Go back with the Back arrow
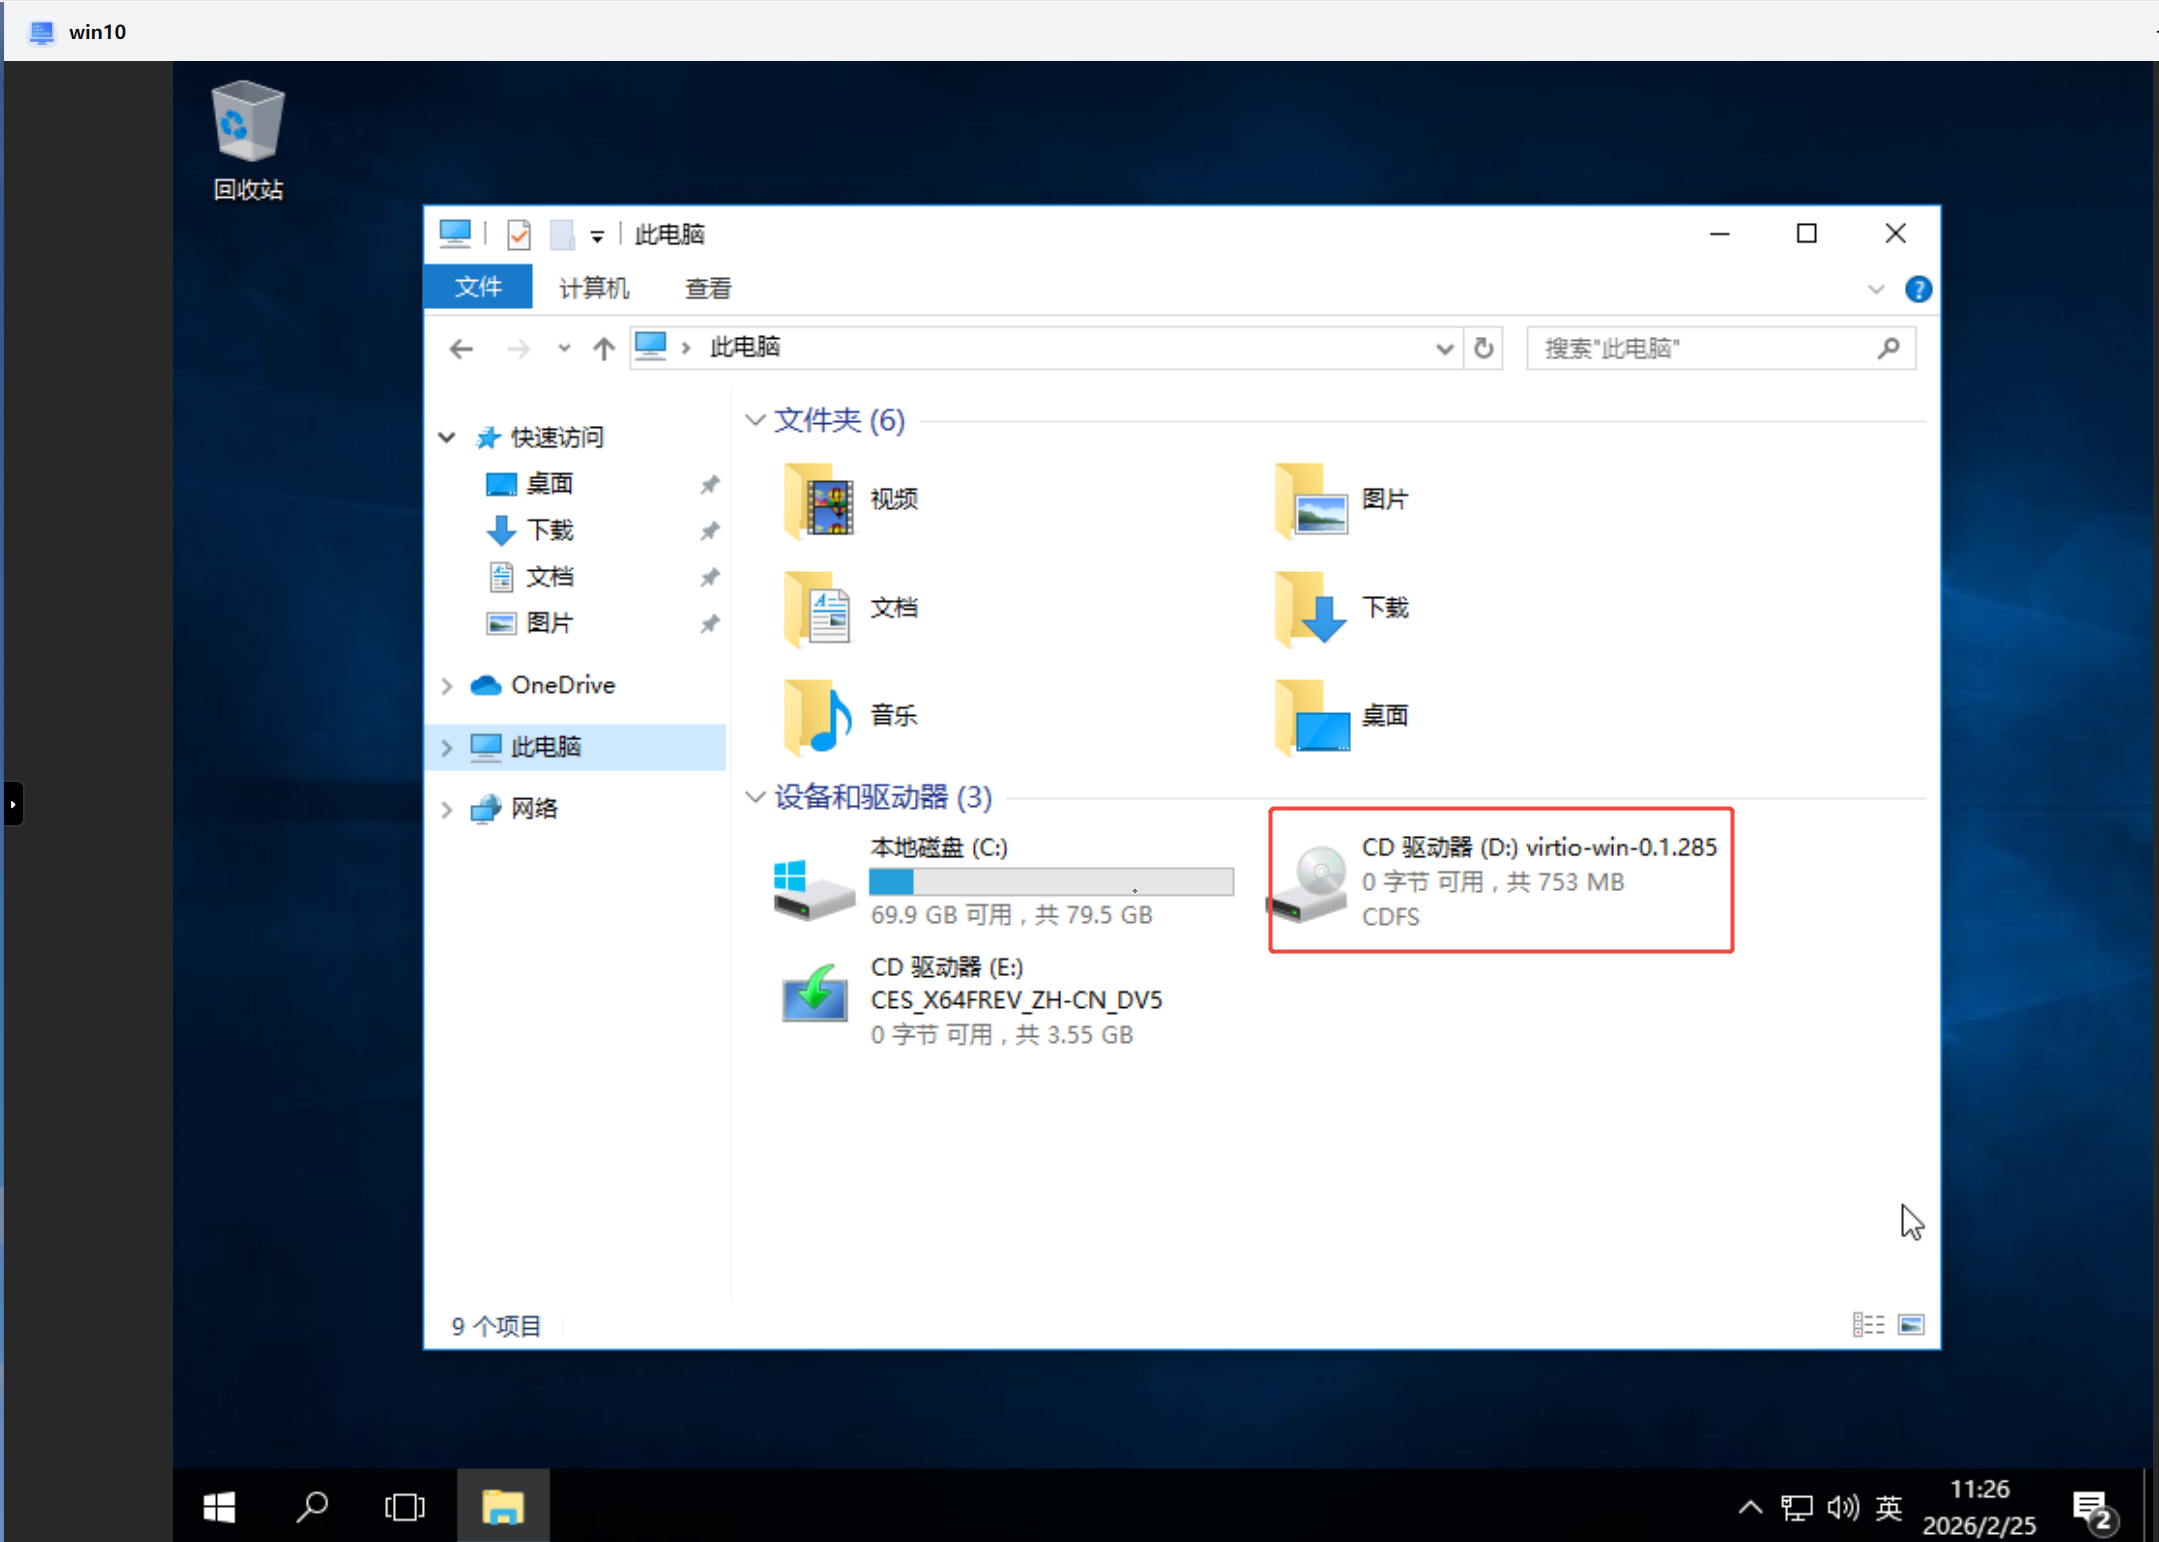Viewport: 2159px width, 1542px height. tap(461, 348)
